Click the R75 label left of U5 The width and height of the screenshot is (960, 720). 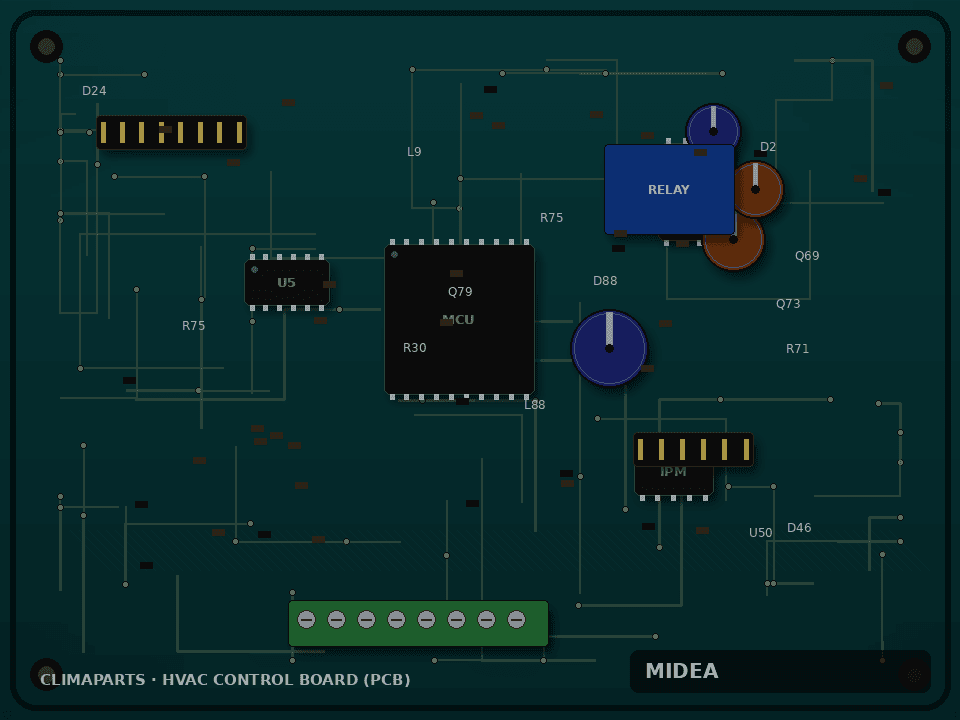point(193,326)
